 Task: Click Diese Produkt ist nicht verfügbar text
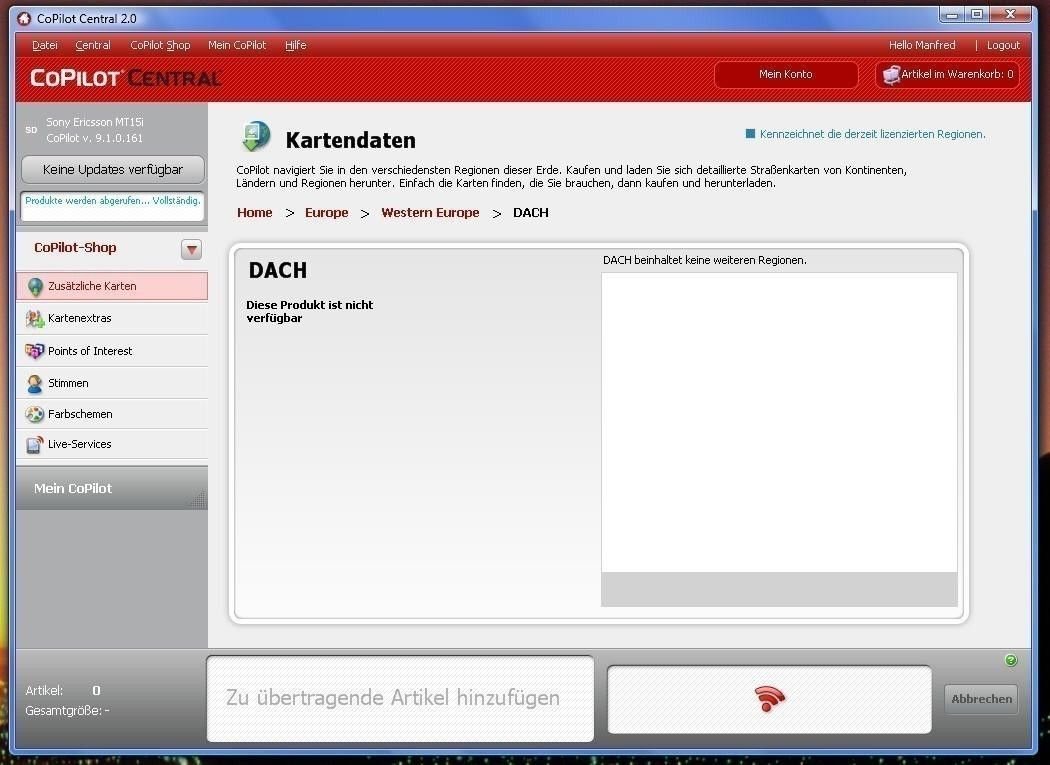(309, 311)
